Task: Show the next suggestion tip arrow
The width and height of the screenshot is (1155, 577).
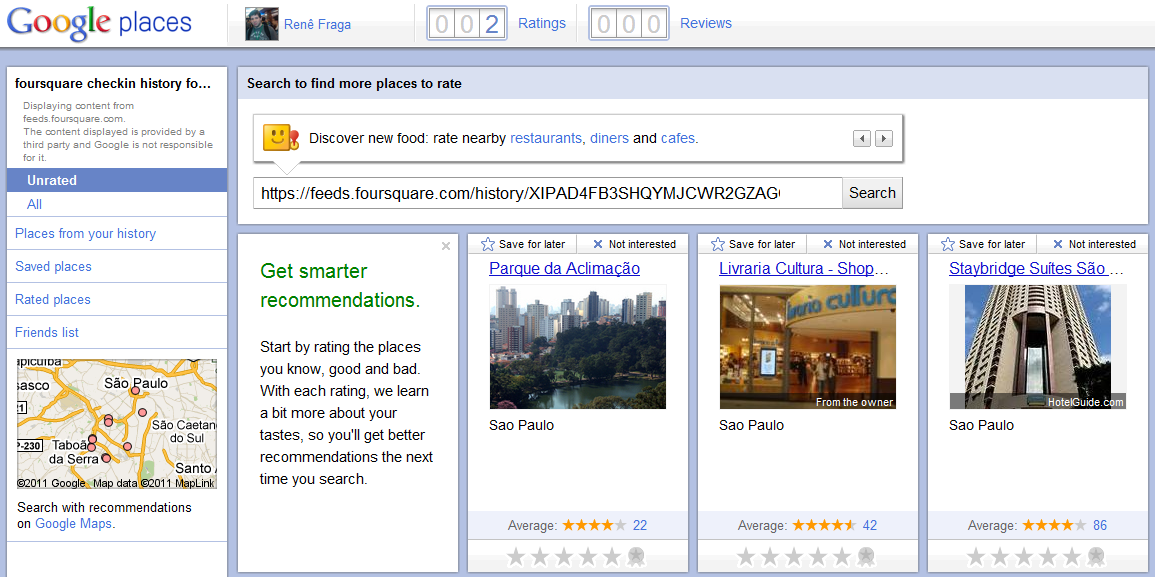Action: click(x=884, y=139)
